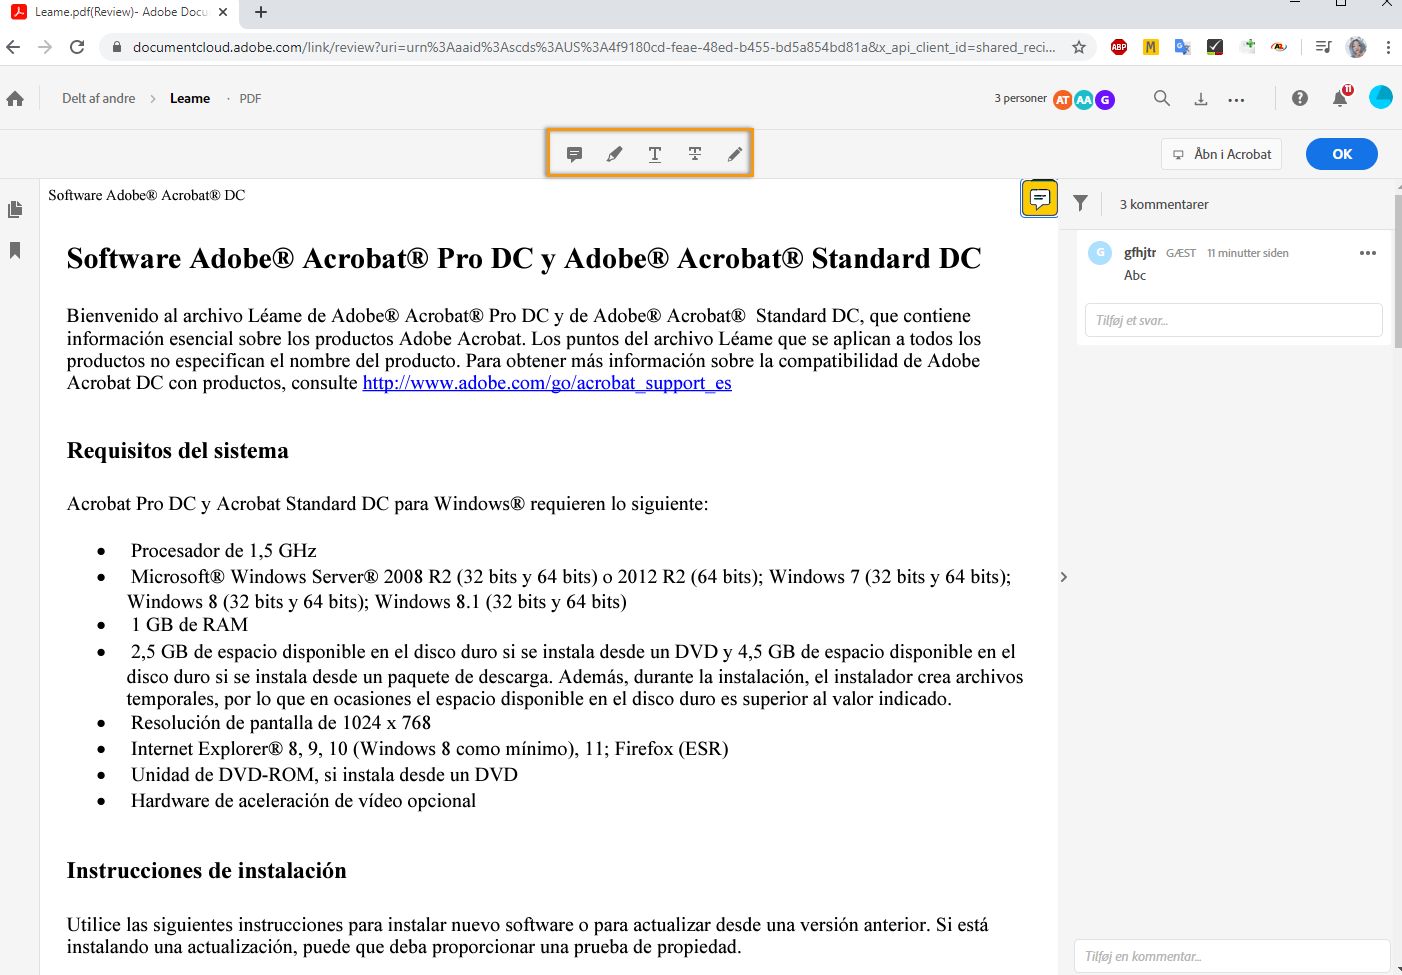Download the Leame PDF
The height and width of the screenshot is (975, 1402).
(x=1201, y=99)
